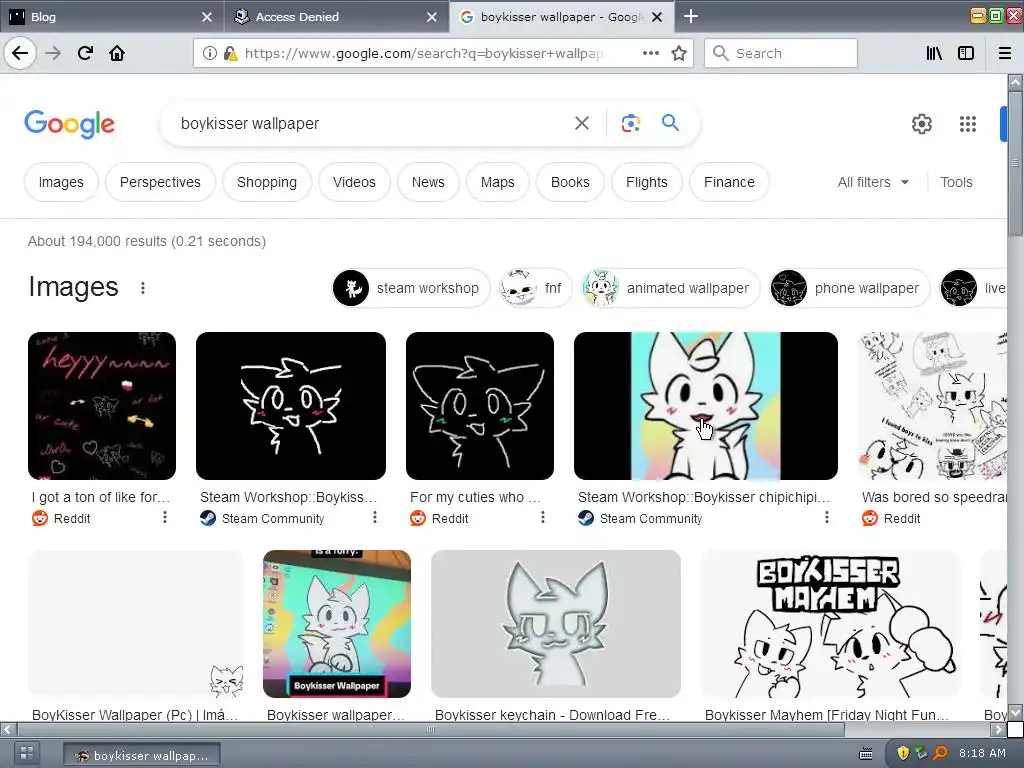Close the Access Denied tab
Viewport: 1024px width, 768px height.
click(432, 17)
